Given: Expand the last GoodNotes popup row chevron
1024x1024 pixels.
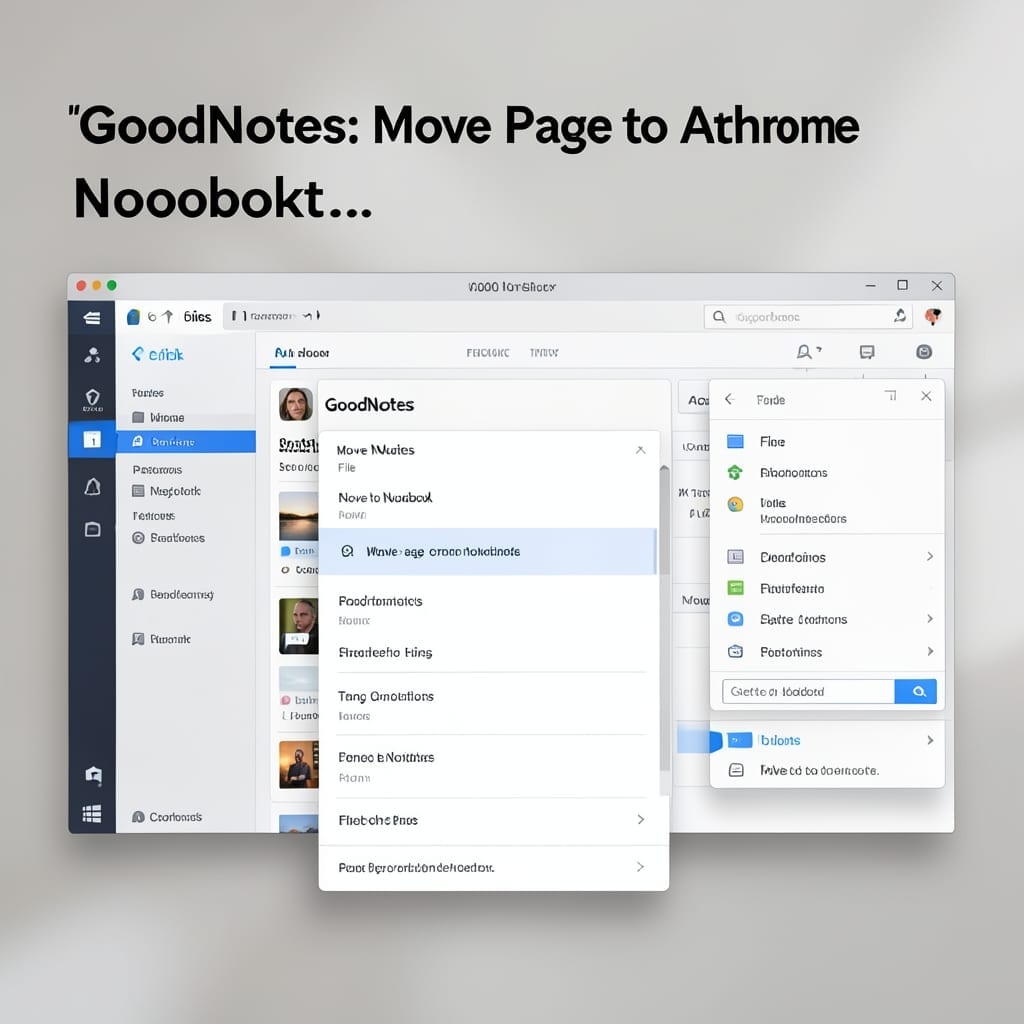Looking at the screenshot, I should point(641,867).
